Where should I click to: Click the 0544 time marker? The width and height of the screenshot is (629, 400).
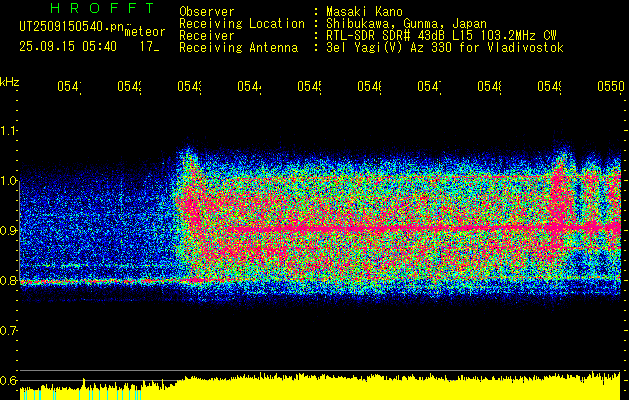coord(249,86)
